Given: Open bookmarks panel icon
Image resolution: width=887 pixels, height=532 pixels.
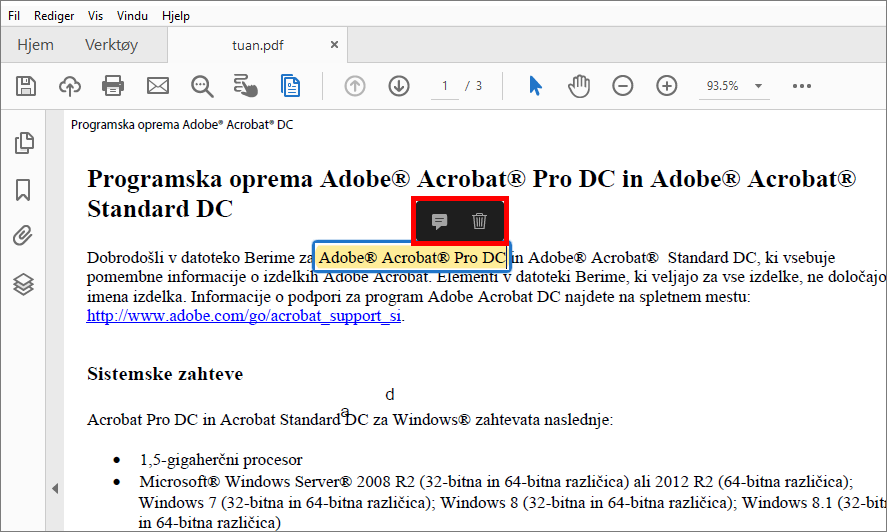Looking at the screenshot, I should point(23,190).
